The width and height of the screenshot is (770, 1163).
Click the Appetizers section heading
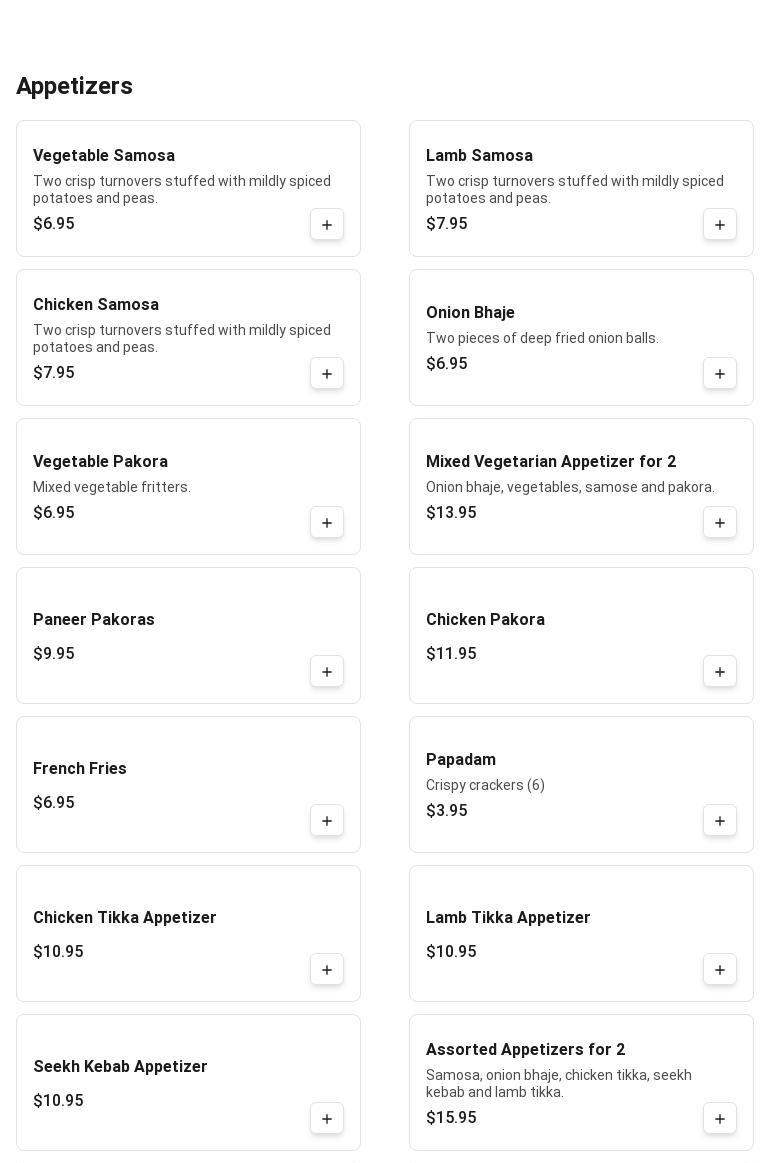pos(75,86)
